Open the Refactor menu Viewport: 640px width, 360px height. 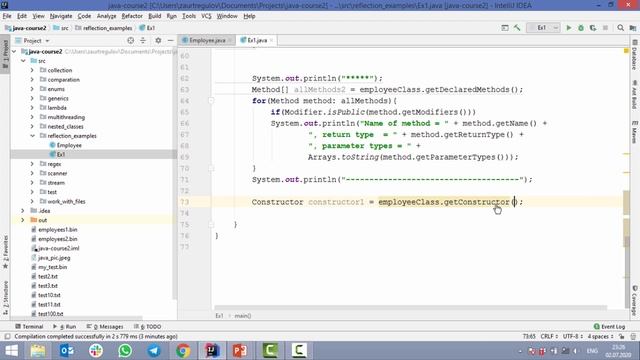tap(132, 16)
